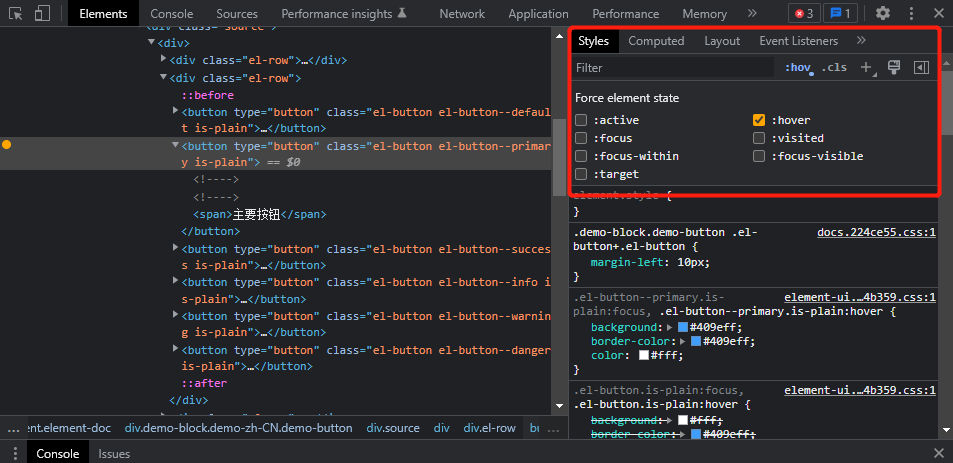Expand border-color shorthand in primary hover rule

pos(683,341)
